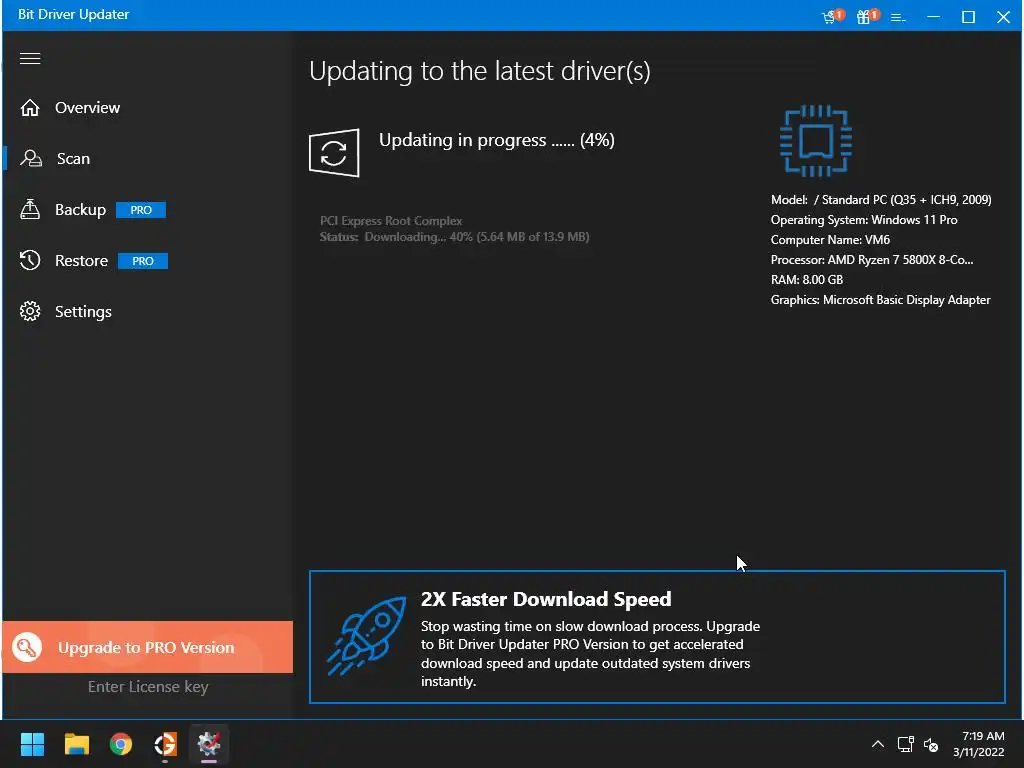This screenshot has height=768, width=1024.
Task: Click the Model Standard PC line
Action: (x=881, y=200)
